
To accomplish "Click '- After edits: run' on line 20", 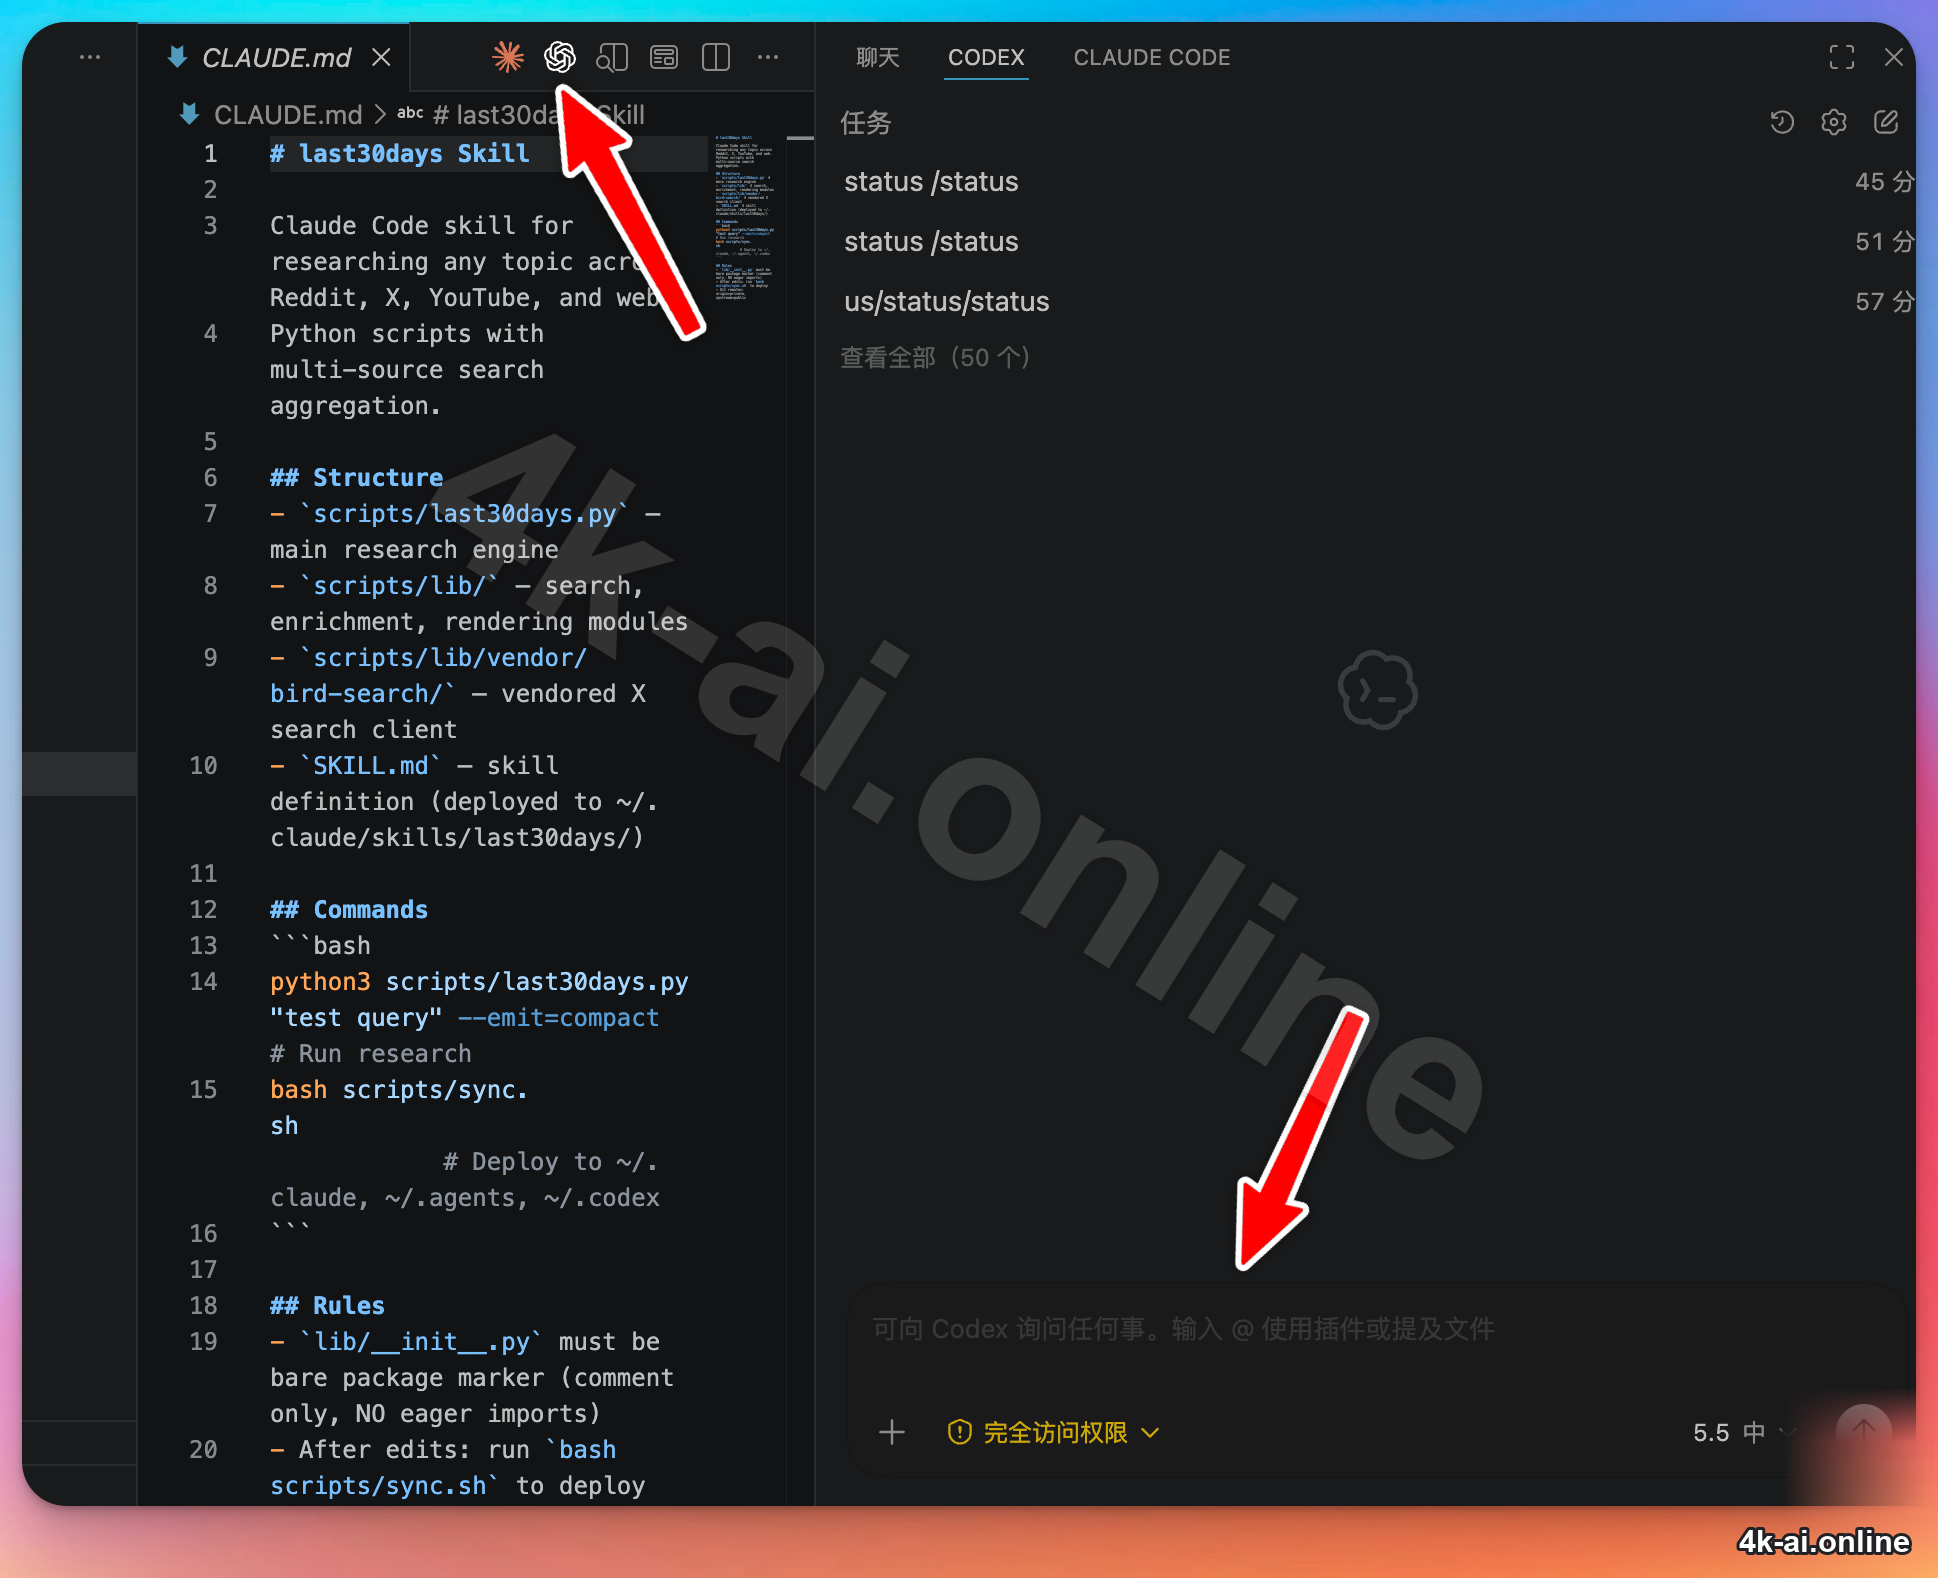I will tap(400, 1449).
